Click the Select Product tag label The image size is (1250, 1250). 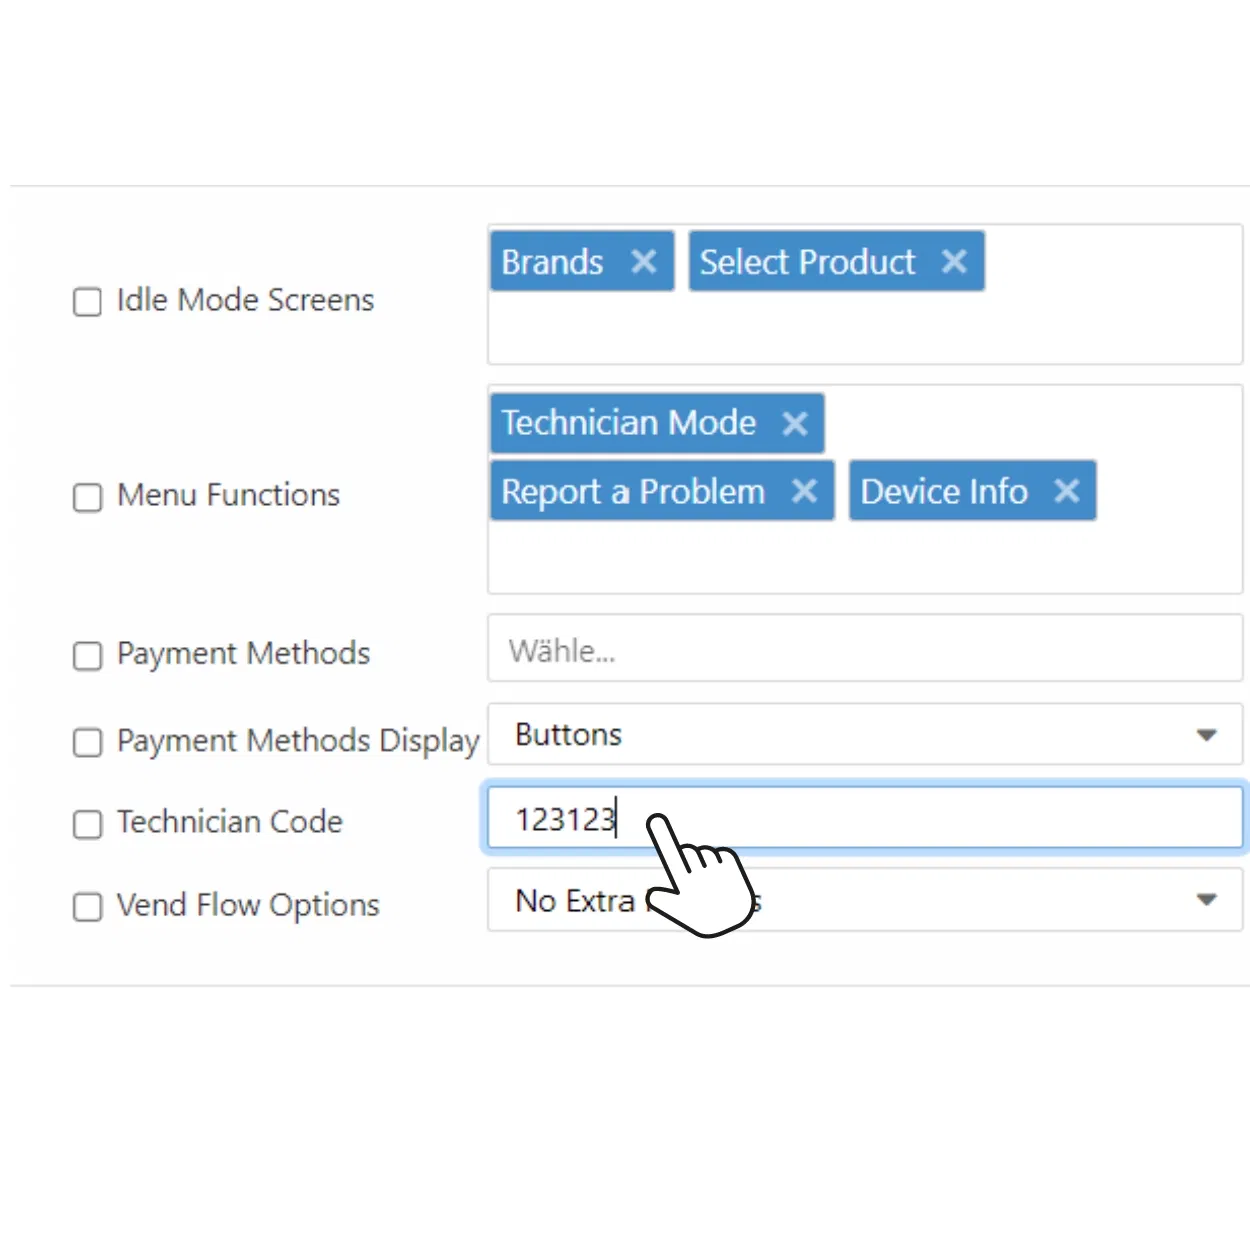point(807,262)
